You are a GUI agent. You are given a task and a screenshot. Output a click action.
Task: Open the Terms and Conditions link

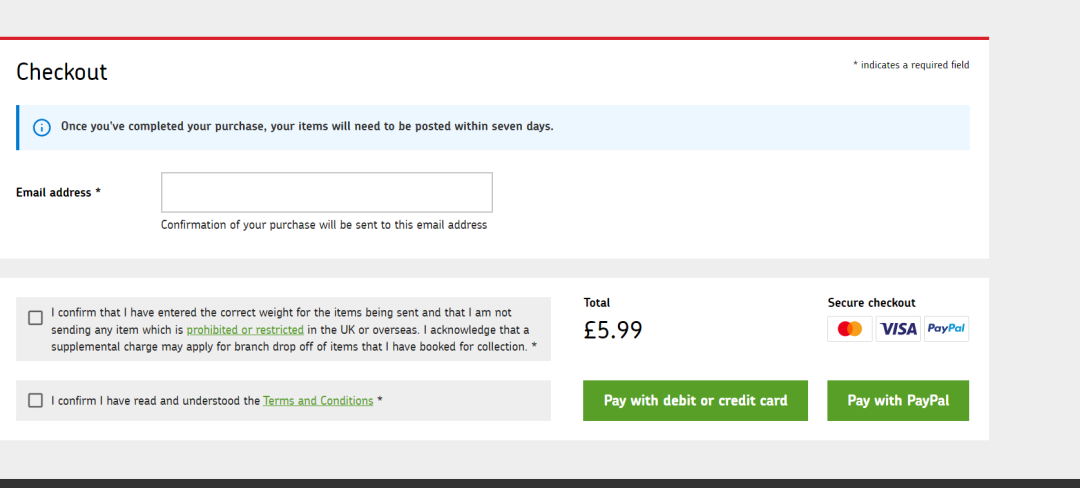318,401
